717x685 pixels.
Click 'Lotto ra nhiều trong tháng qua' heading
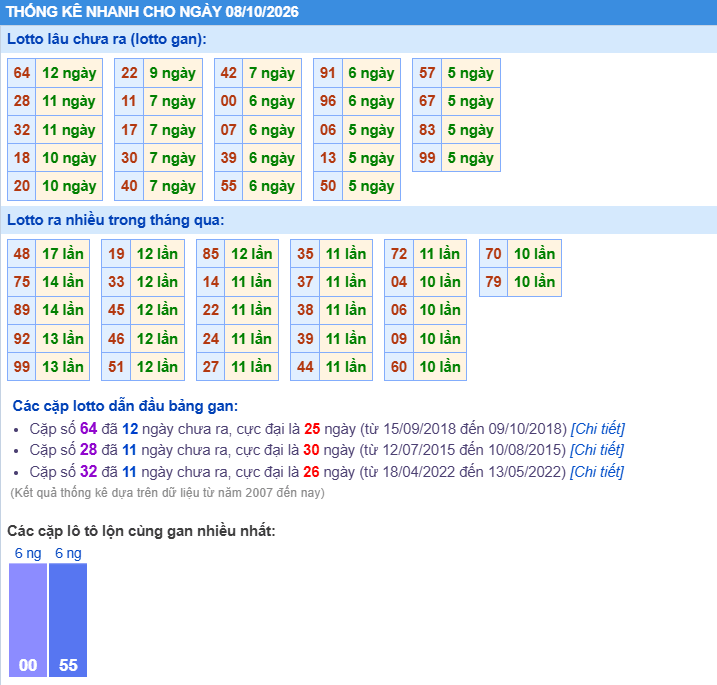point(116,220)
